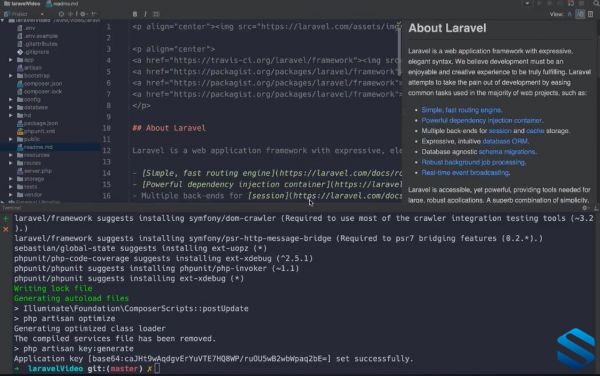This screenshot has width=600, height=376.
Task: Expand the resources folder
Action: click(11, 155)
